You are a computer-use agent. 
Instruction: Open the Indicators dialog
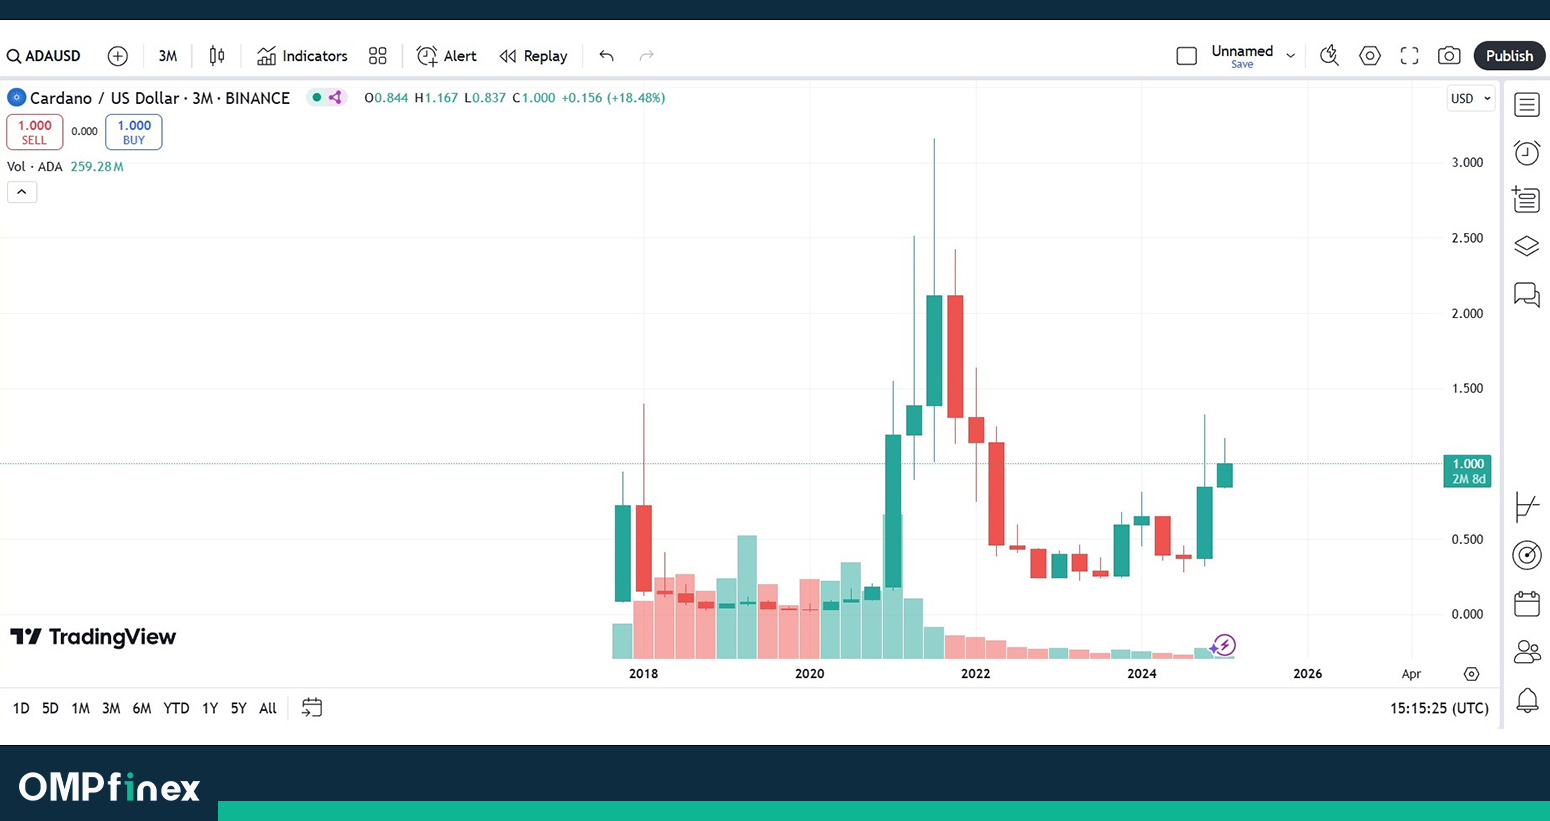pyautogui.click(x=302, y=56)
